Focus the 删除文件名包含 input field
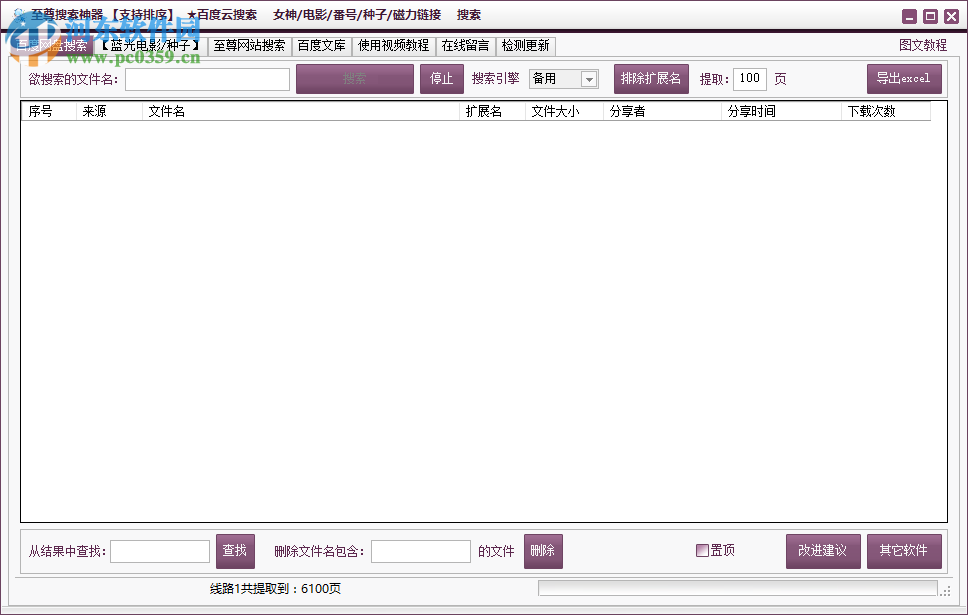The image size is (968, 615). [421, 551]
